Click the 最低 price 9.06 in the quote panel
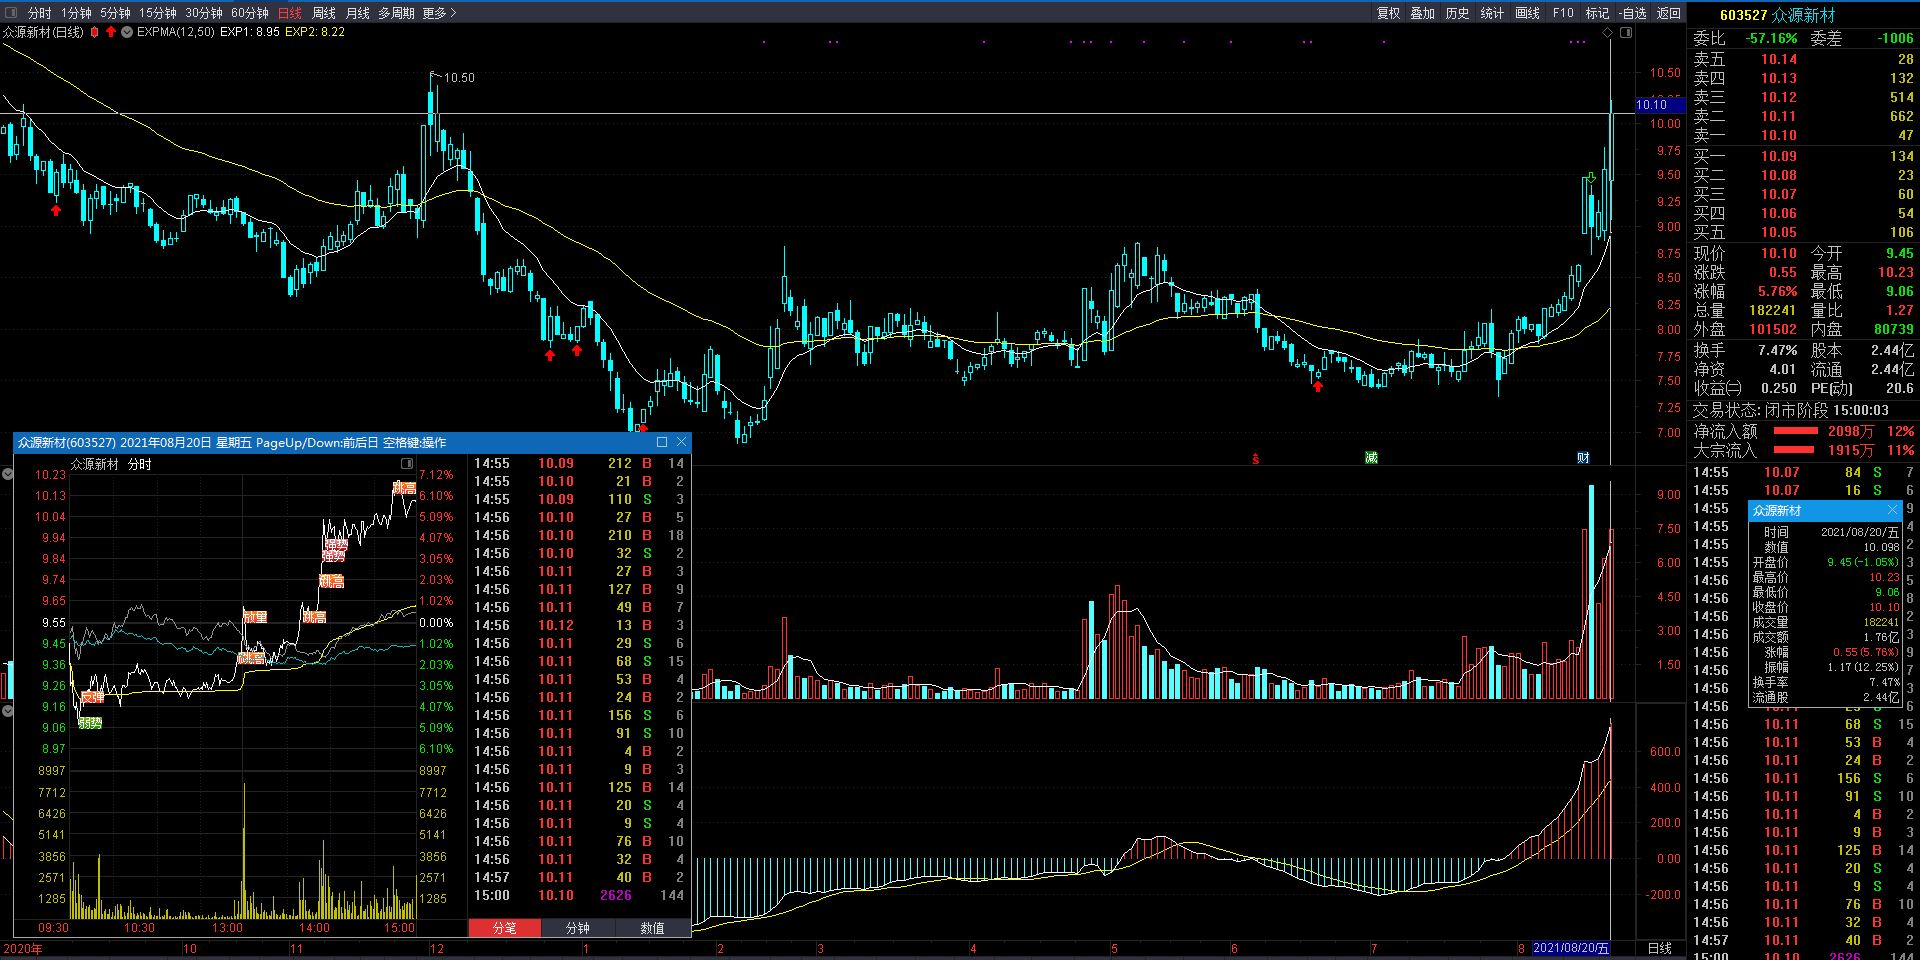Image resolution: width=1920 pixels, height=960 pixels. point(1899,291)
